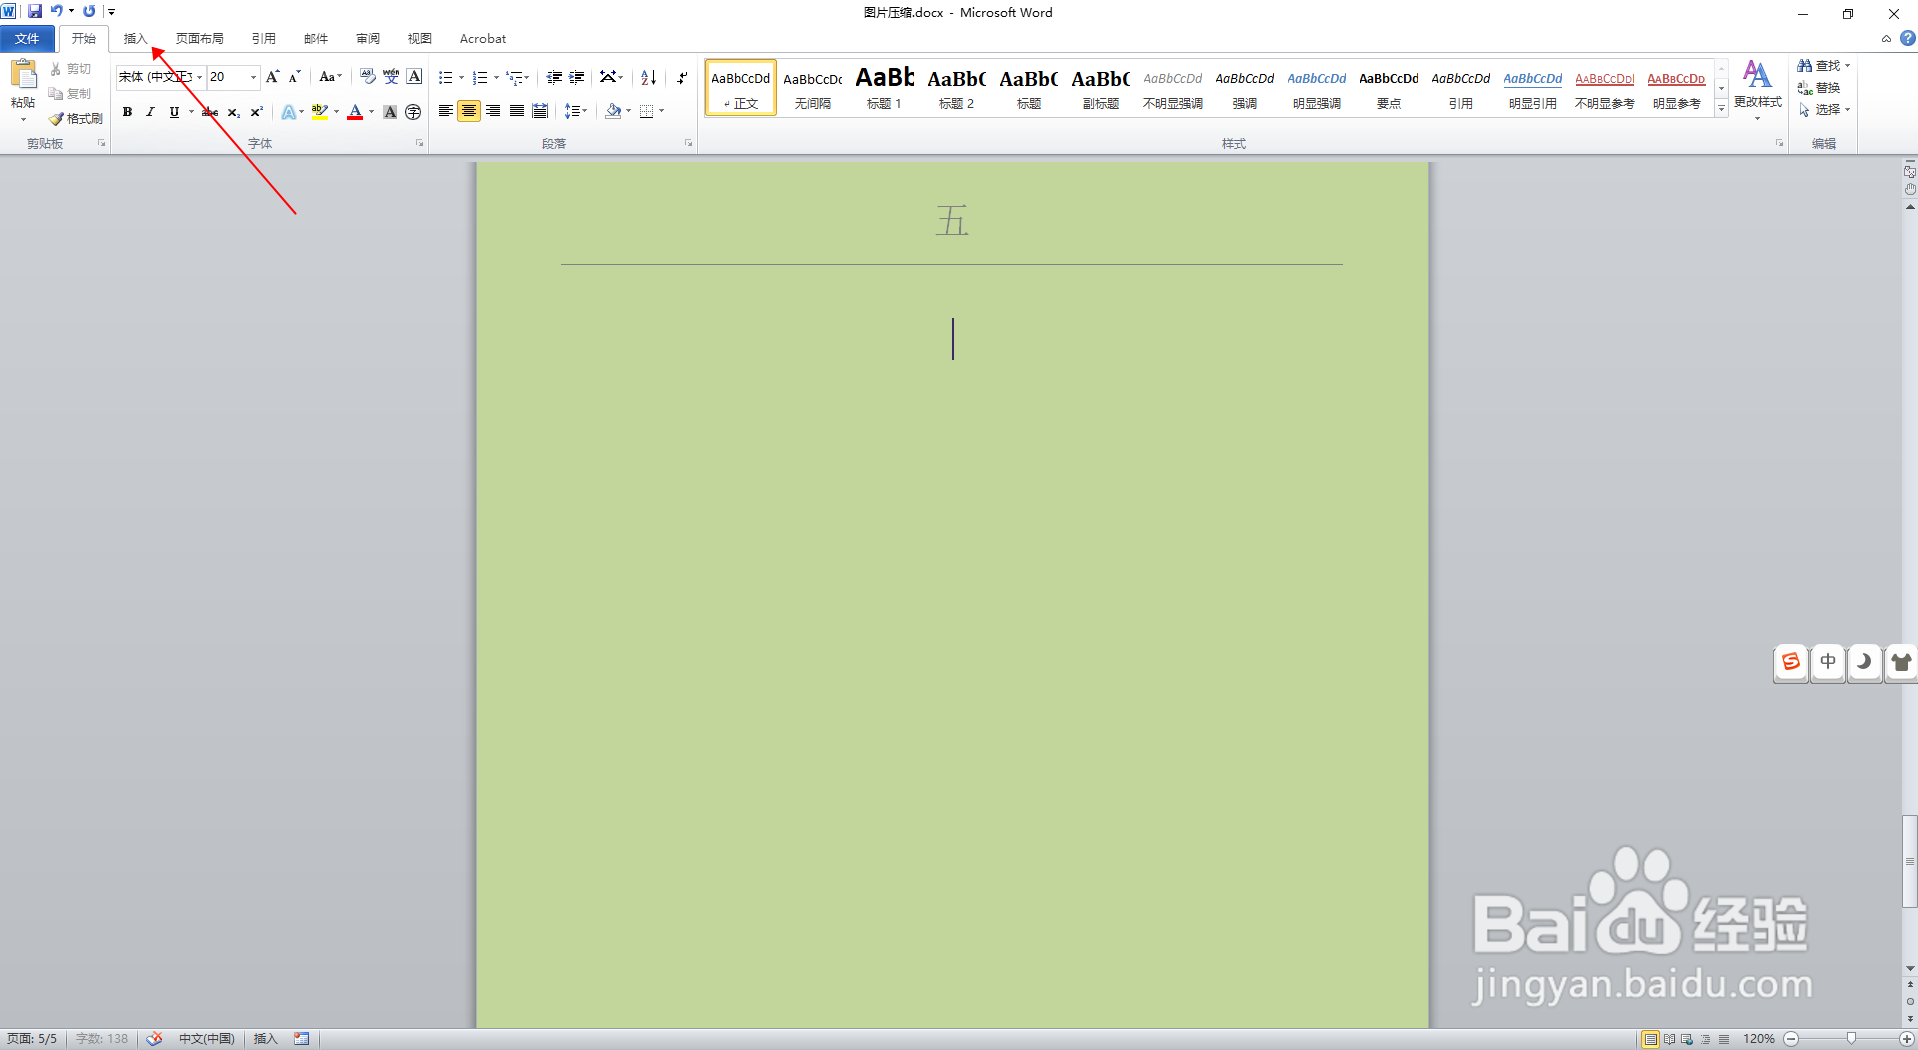The height and width of the screenshot is (1050, 1918).
Task: Click the Clear Formatting eraser icon
Action: point(367,77)
